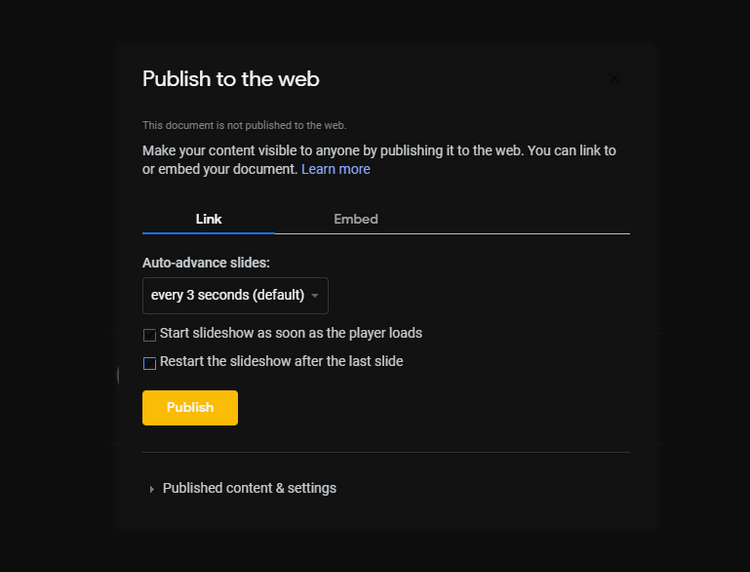Image resolution: width=750 pixels, height=572 pixels.
Task: Expand the Published content & settings triangle
Action: [152, 489]
